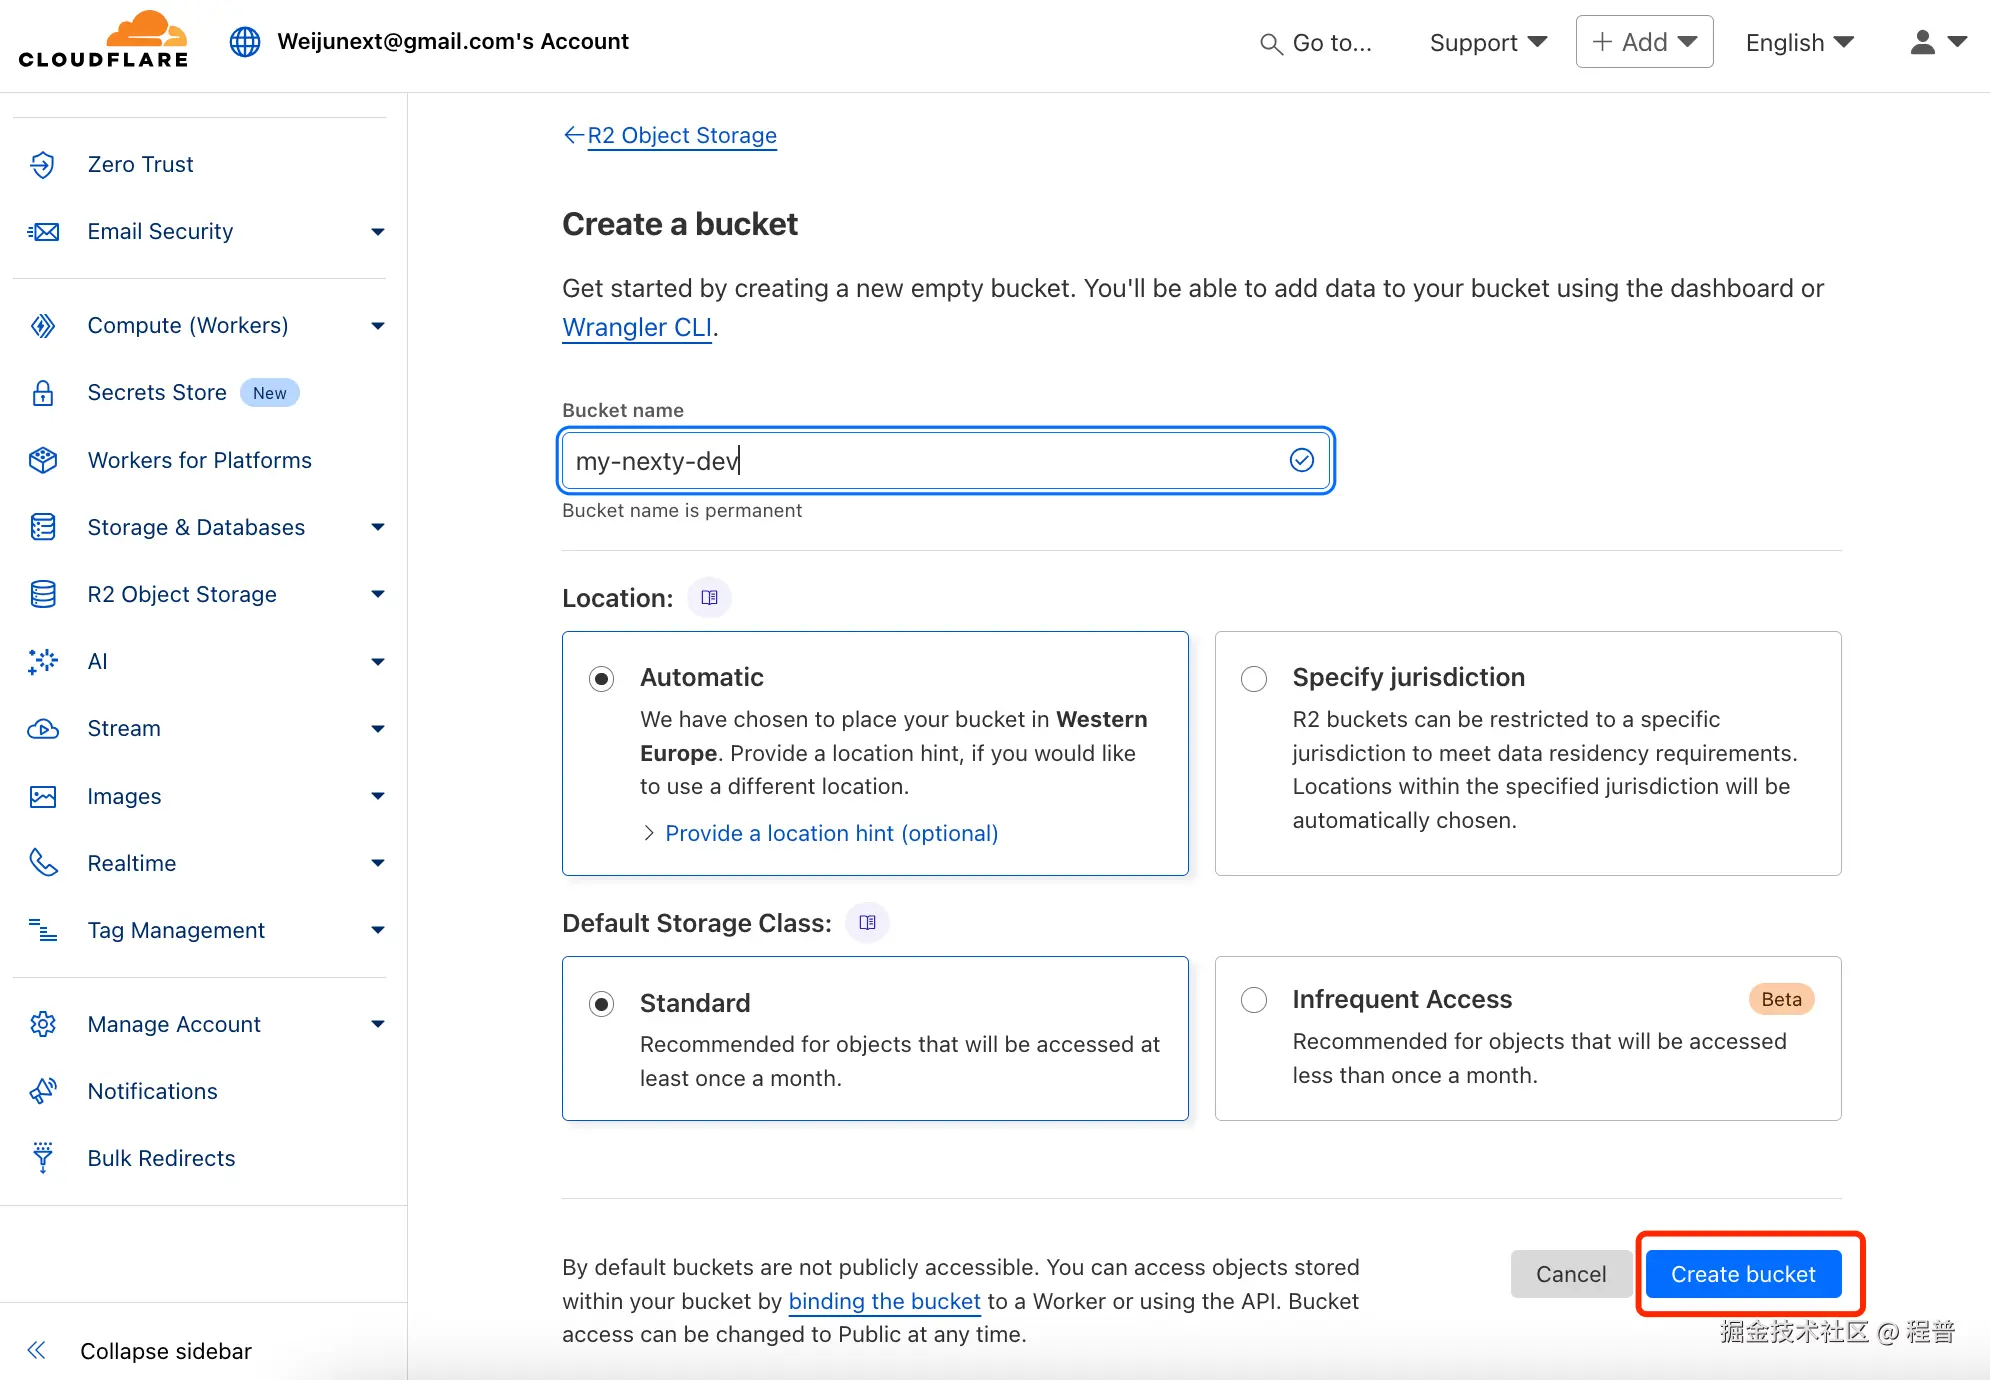The height and width of the screenshot is (1380, 1990).
Task: Click the Stream cloud-play icon
Action: [42, 729]
